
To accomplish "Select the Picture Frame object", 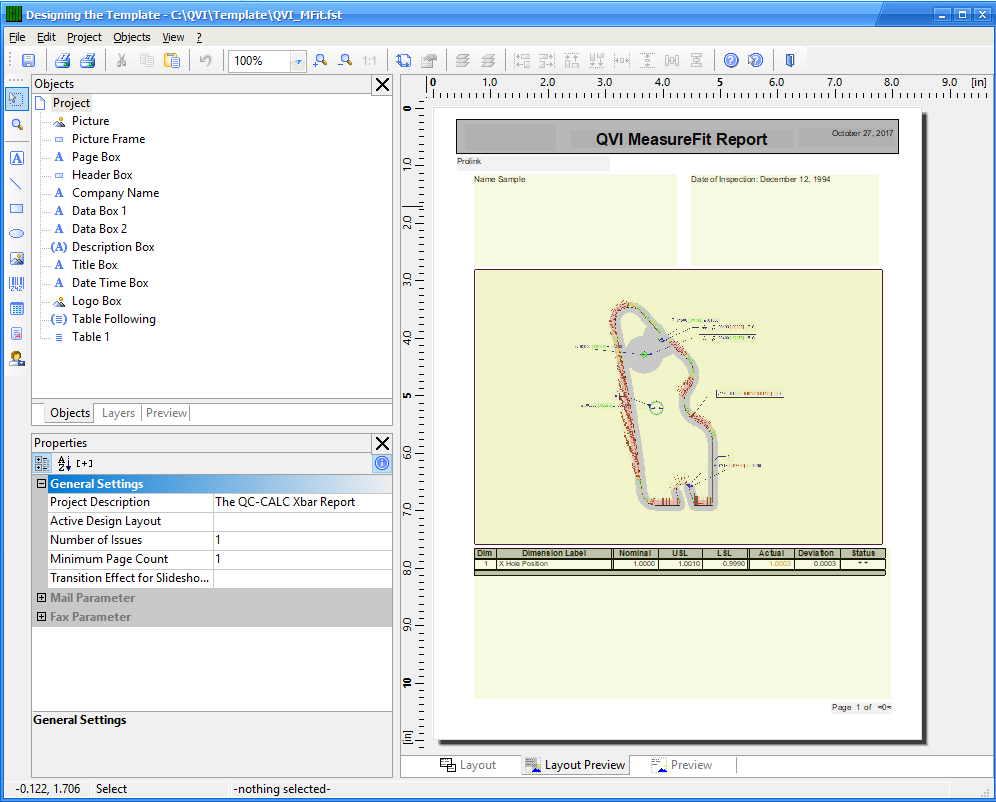I will pyautogui.click(x=109, y=139).
